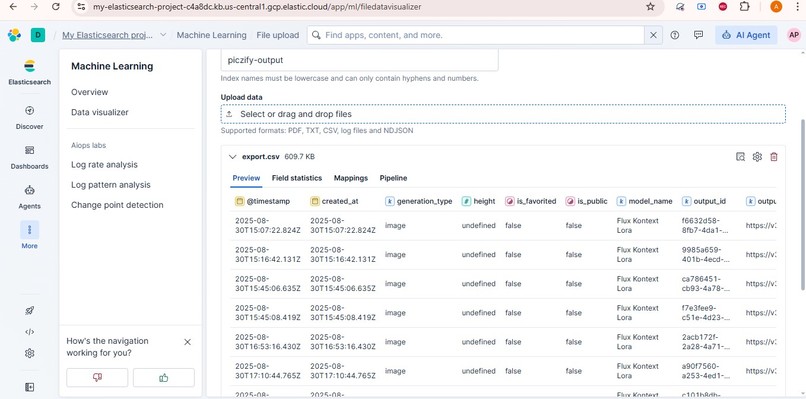Viewport: 806px width, 399px height.
Task: Open Data visualizer menu item
Action: click(x=100, y=112)
